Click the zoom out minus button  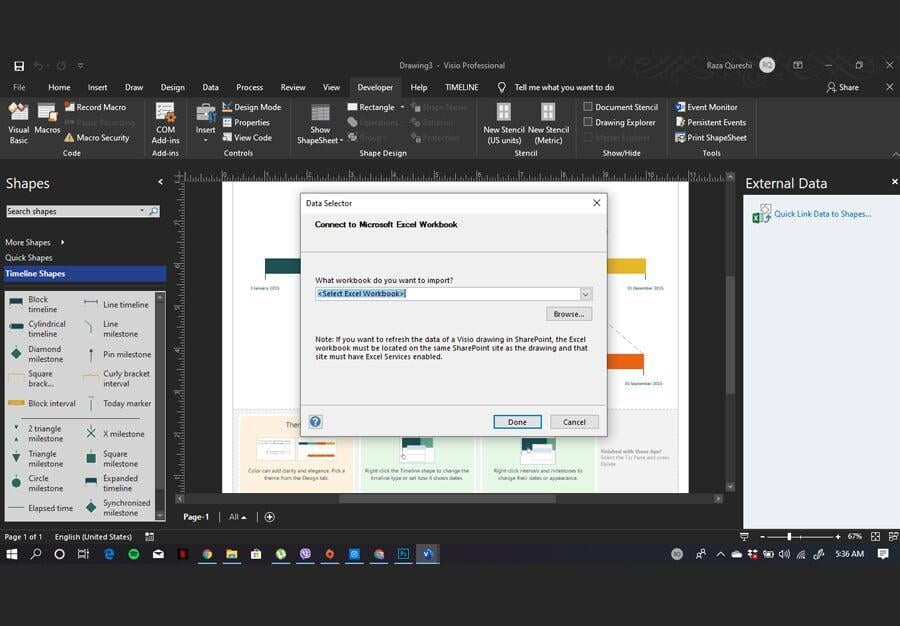[x=762, y=536]
